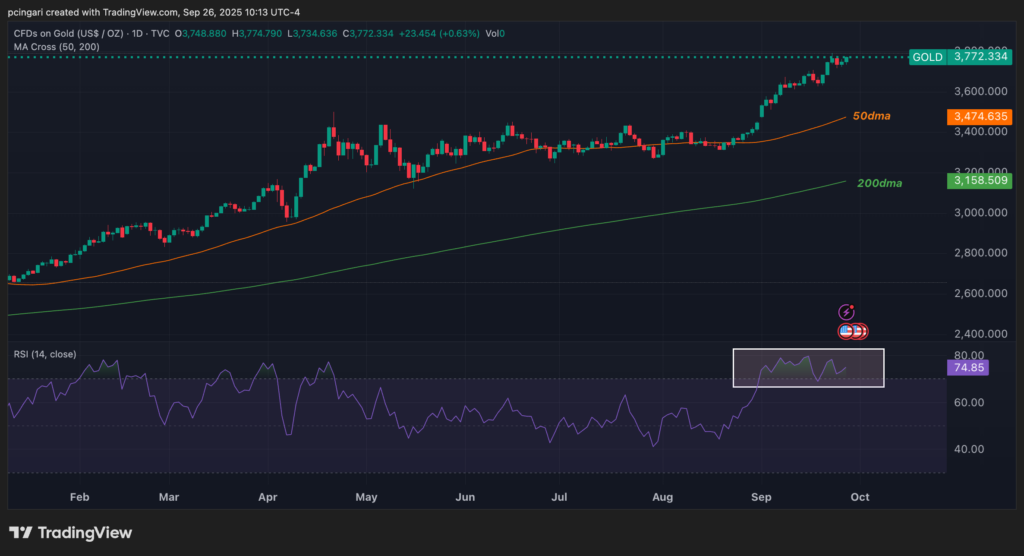Click the Jul label on the time axis
Image resolution: width=1024 pixels, height=556 pixels.
click(x=560, y=496)
